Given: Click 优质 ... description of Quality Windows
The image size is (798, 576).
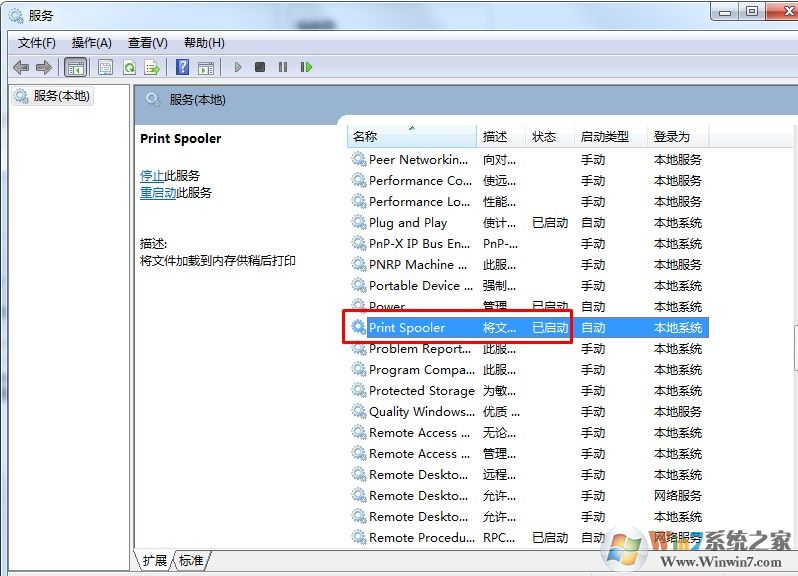Looking at the screenshot, I should point(501,412).
